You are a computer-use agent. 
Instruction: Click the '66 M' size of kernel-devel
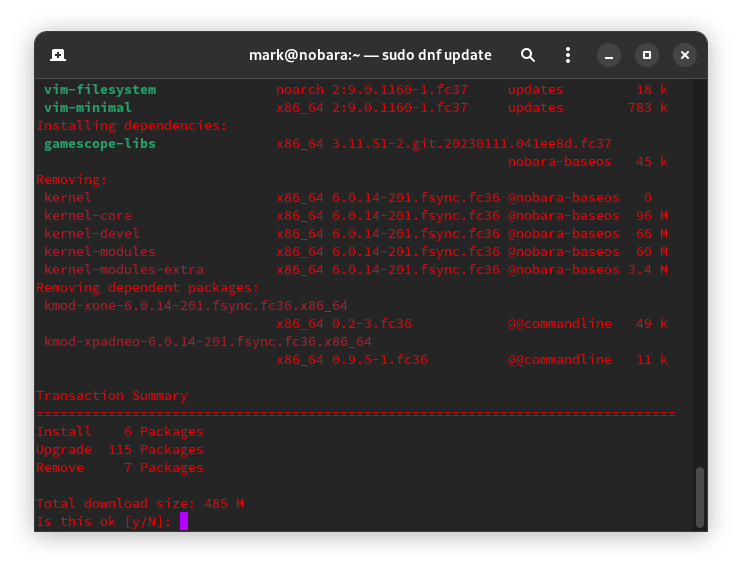point(652,233)
